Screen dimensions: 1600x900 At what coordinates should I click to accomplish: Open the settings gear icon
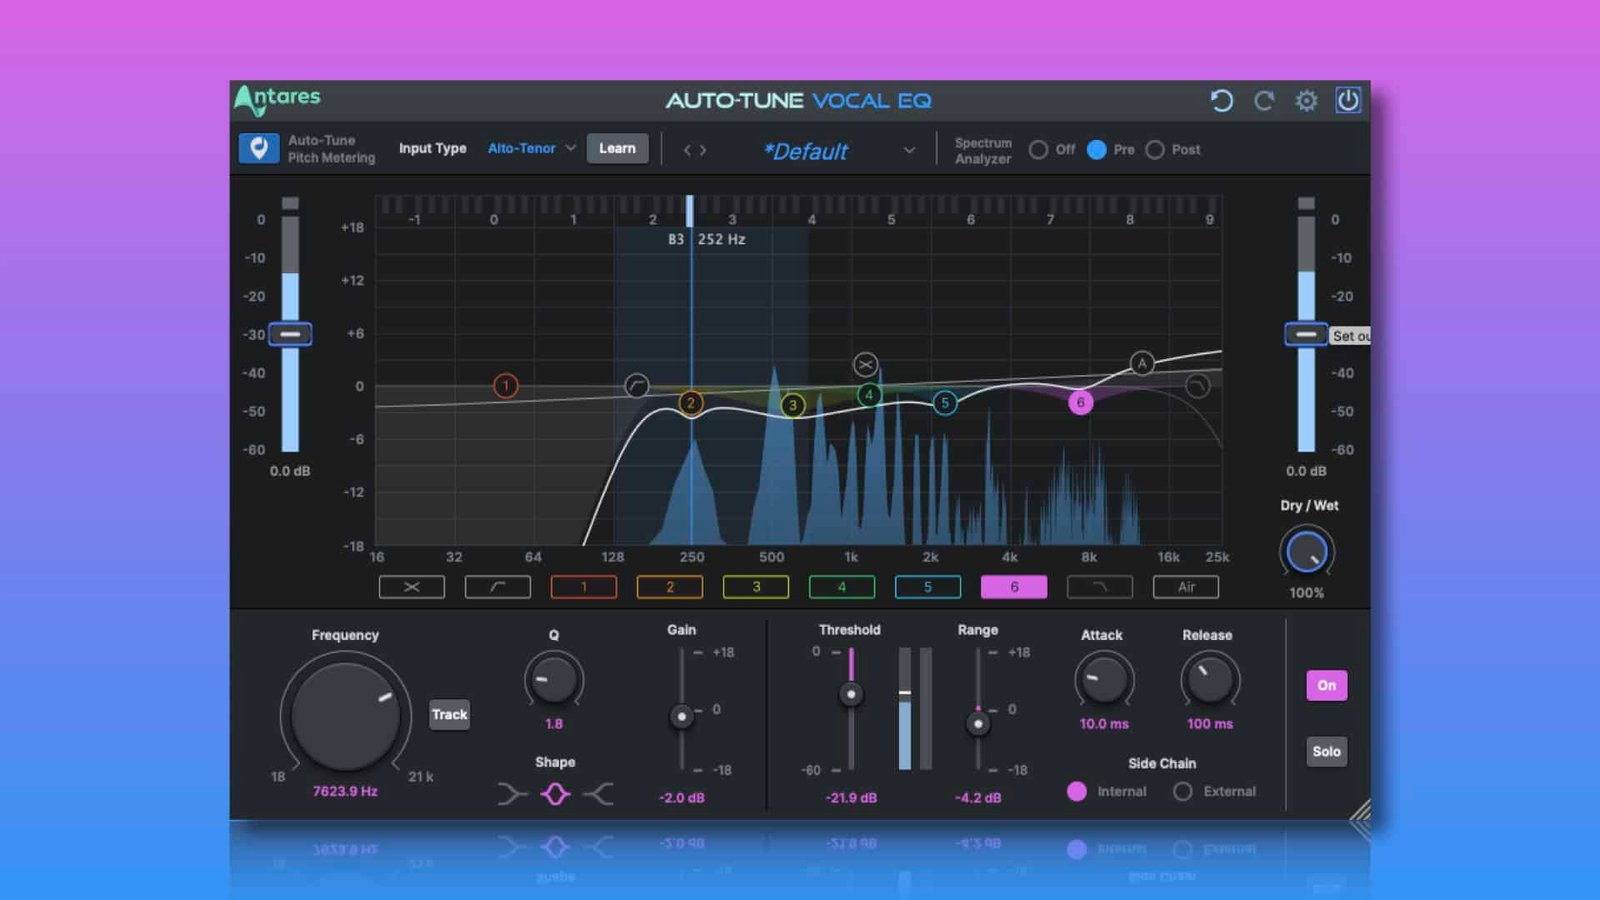(1306, 100)
